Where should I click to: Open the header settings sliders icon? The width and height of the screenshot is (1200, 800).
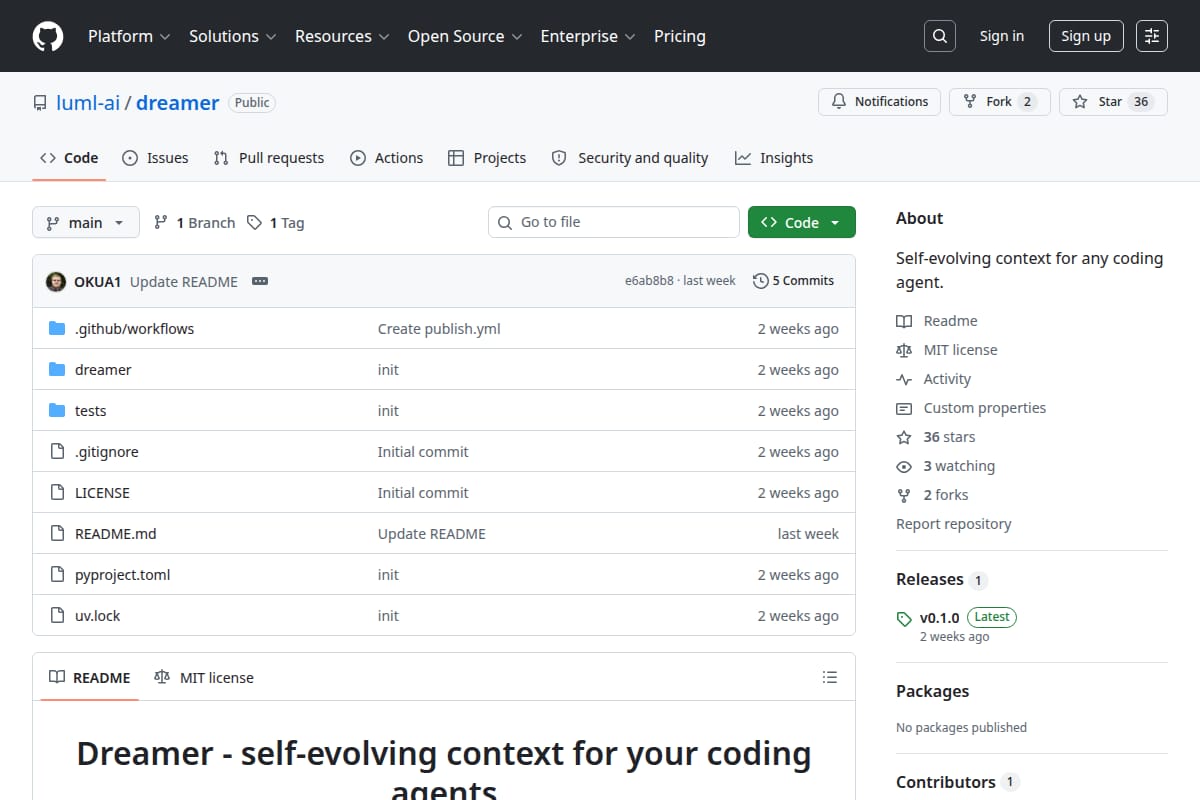pos(1152,36)
